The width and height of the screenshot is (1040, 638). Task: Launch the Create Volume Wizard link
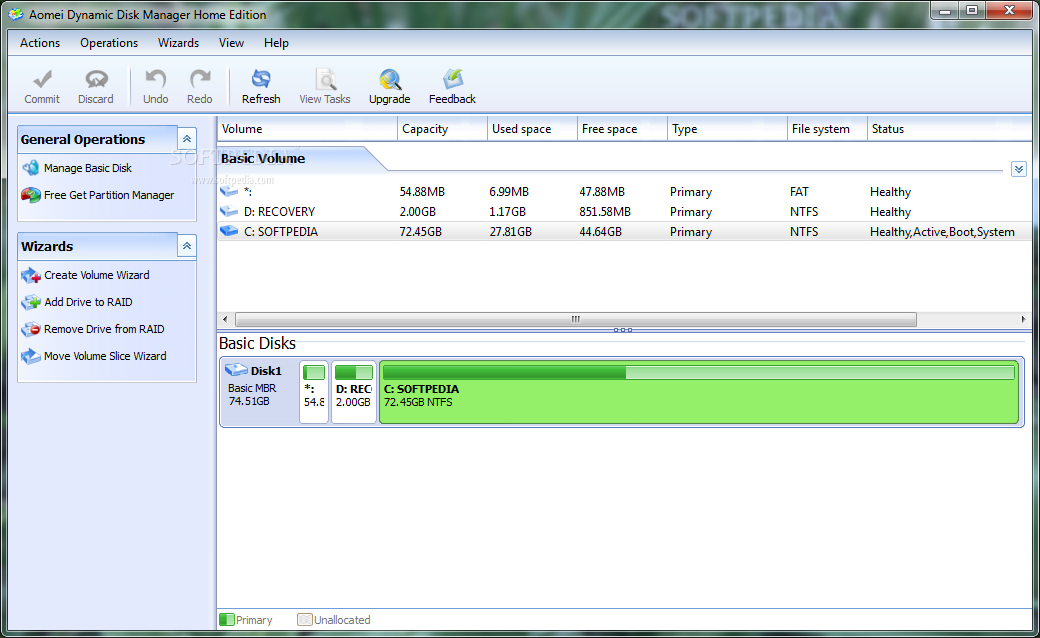pos(97,275)
